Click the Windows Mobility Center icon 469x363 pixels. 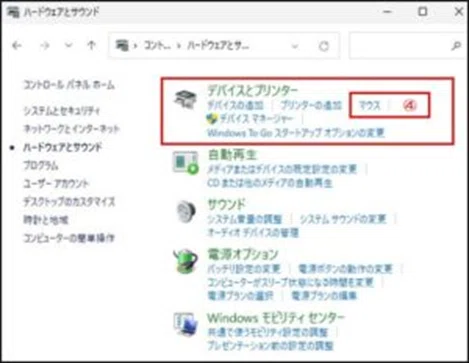tap(185, 324)
